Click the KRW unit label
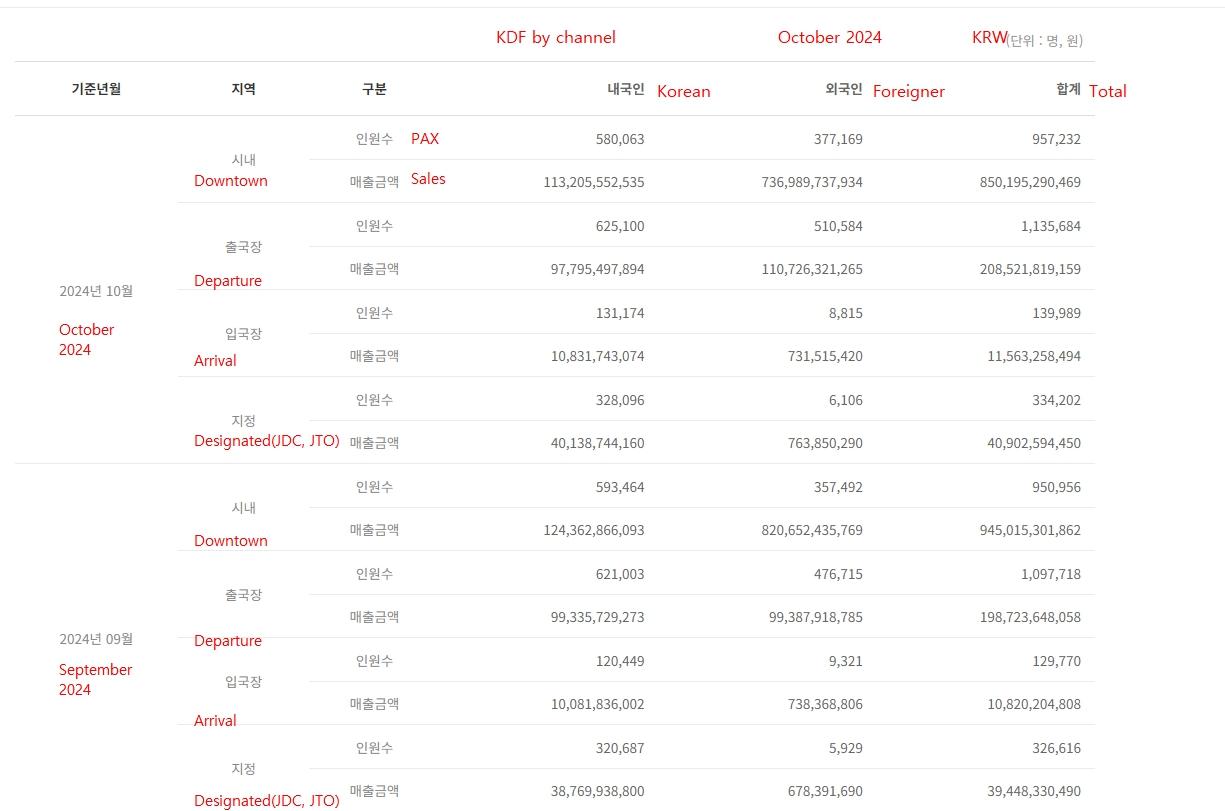The width and height of the screenshot is (1225, 811). 989,38
